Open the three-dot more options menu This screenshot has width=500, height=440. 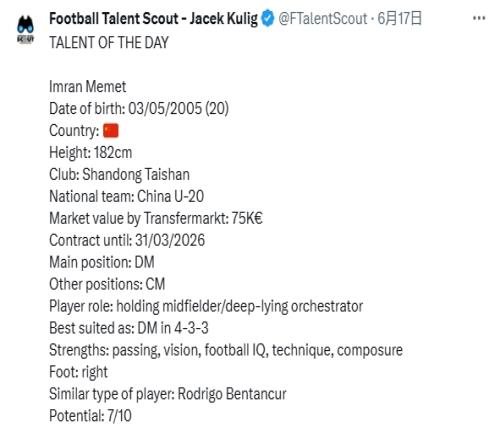pyautogui.click(x=479, y=18)
